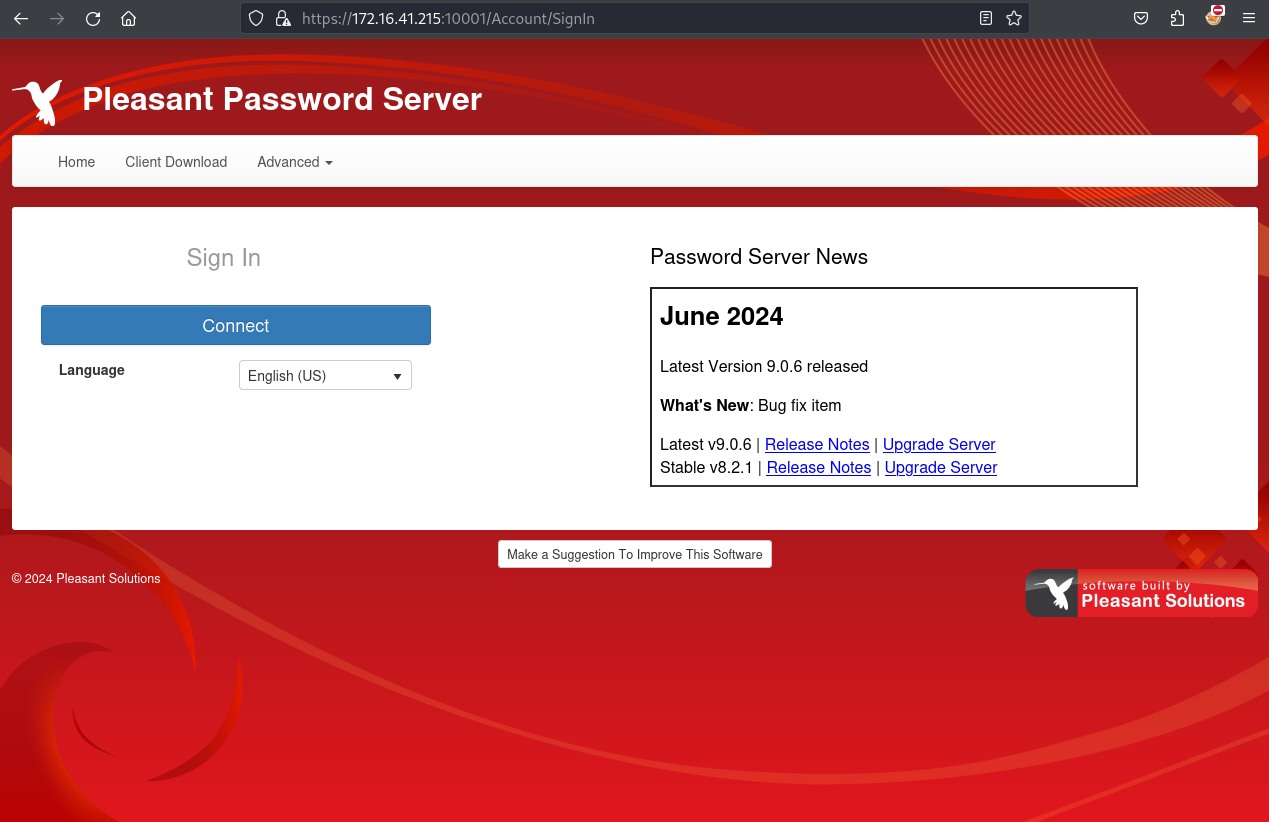This screenshot has width=1269, height=822.
Task: Reload the page with the refresh icon
Action: pos(93,18)
